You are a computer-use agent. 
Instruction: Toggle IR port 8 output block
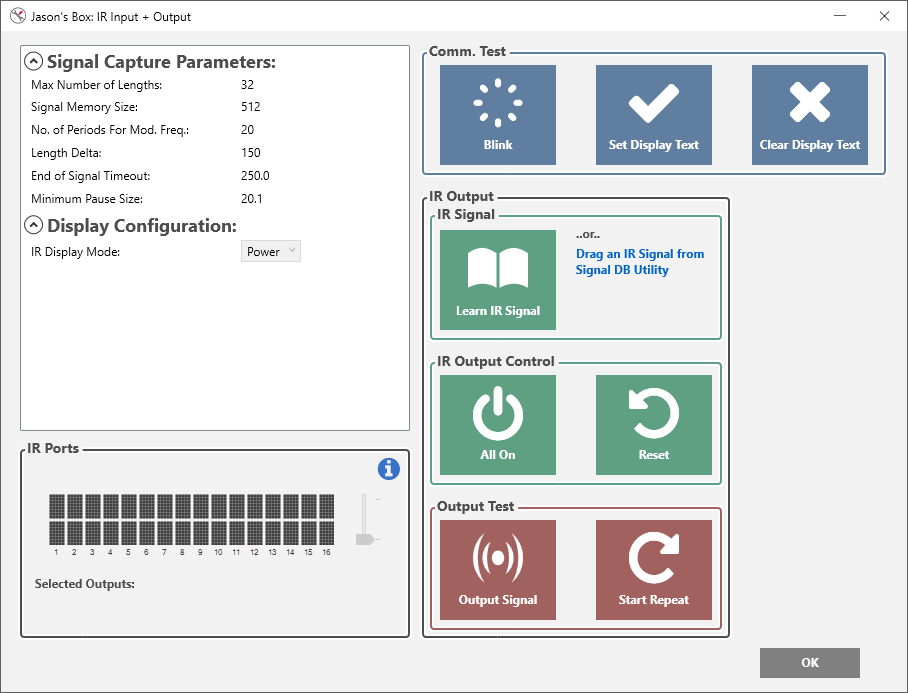[182, 519]
